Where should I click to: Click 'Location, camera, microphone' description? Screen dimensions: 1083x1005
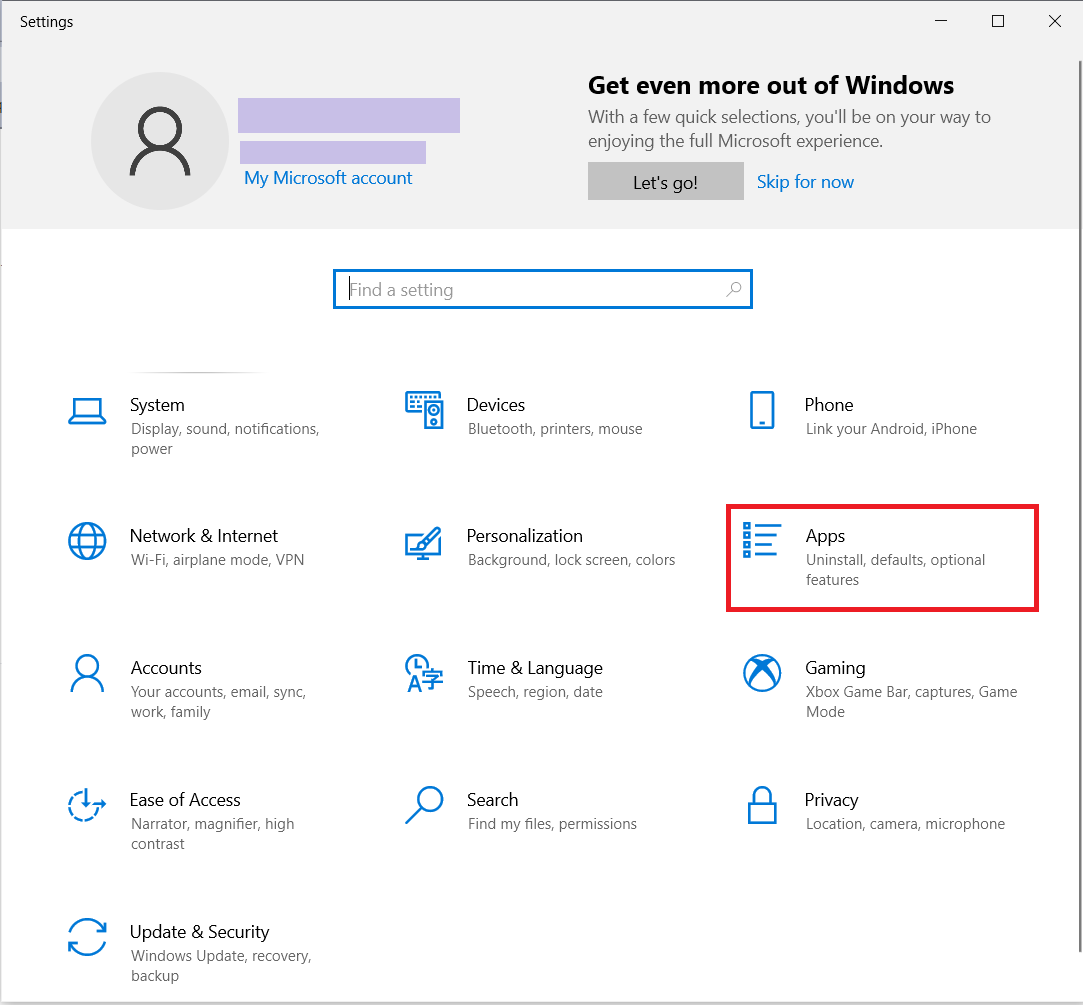(905, 824)
